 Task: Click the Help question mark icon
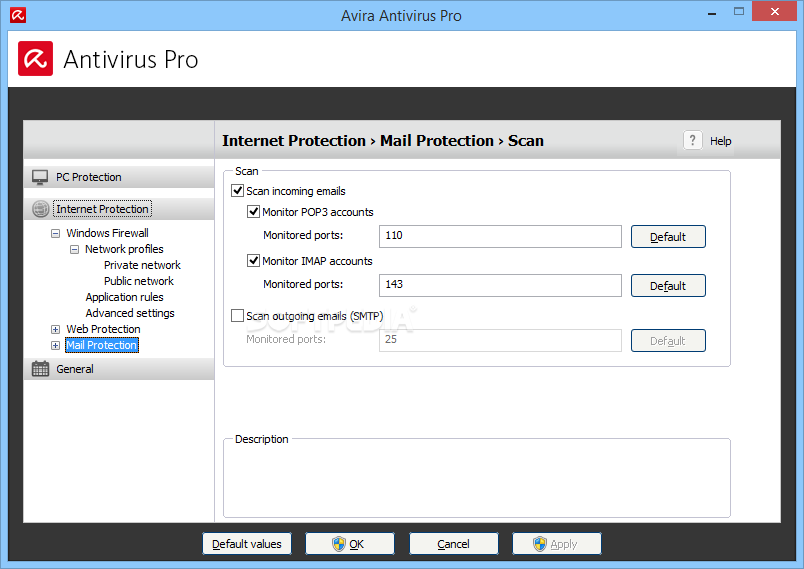pos(692,140)
